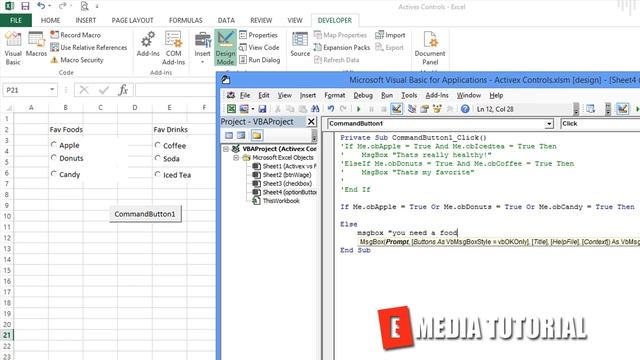Select the Candy option button
This screenshot has height=360, width=640.
point(53,174)
